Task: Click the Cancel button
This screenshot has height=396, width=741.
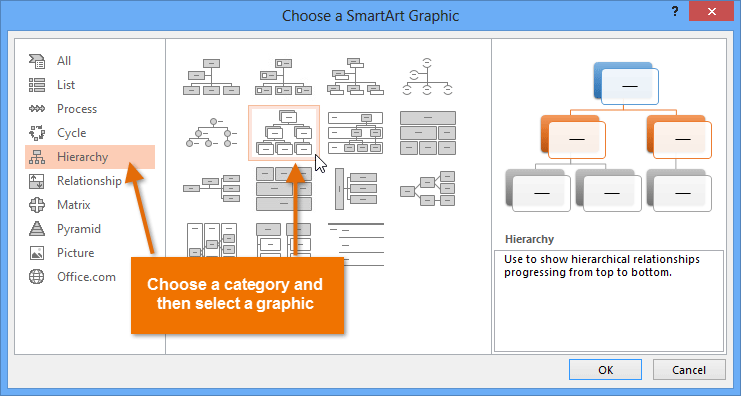Action: (x=689, y=370)
